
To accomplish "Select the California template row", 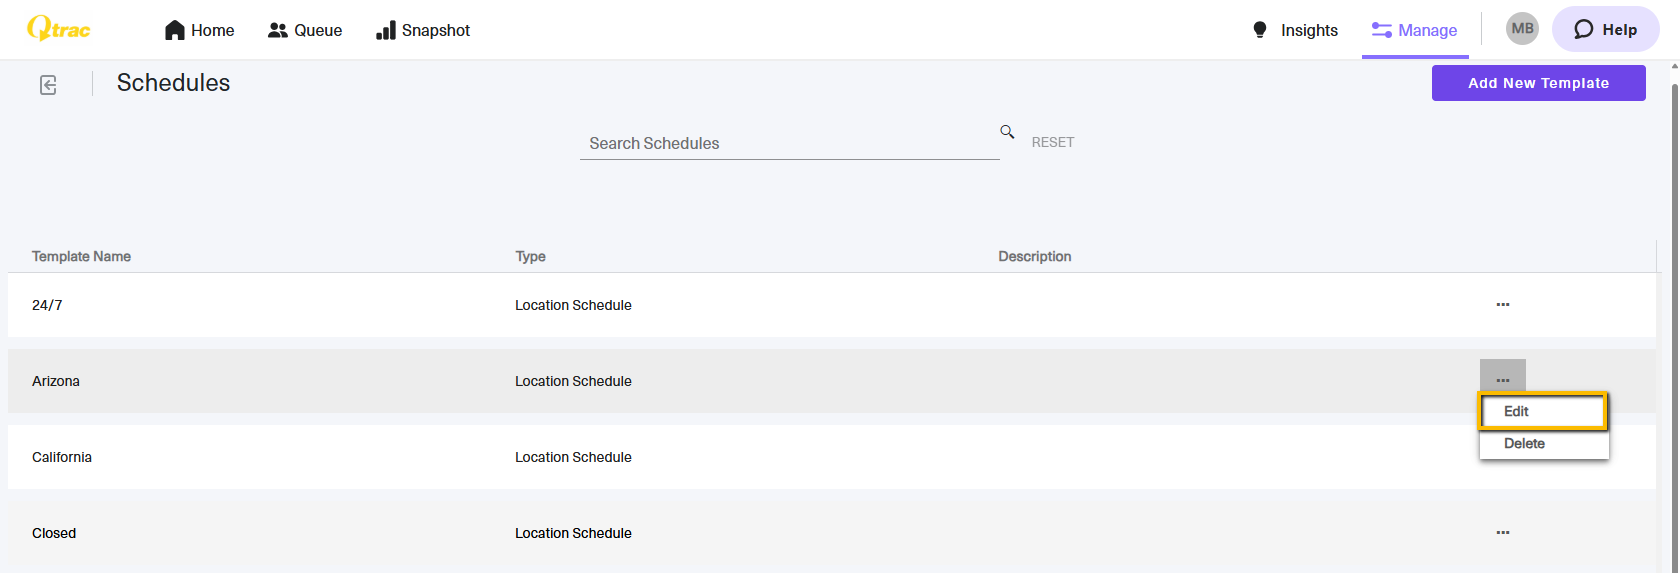I will [832, 457].
